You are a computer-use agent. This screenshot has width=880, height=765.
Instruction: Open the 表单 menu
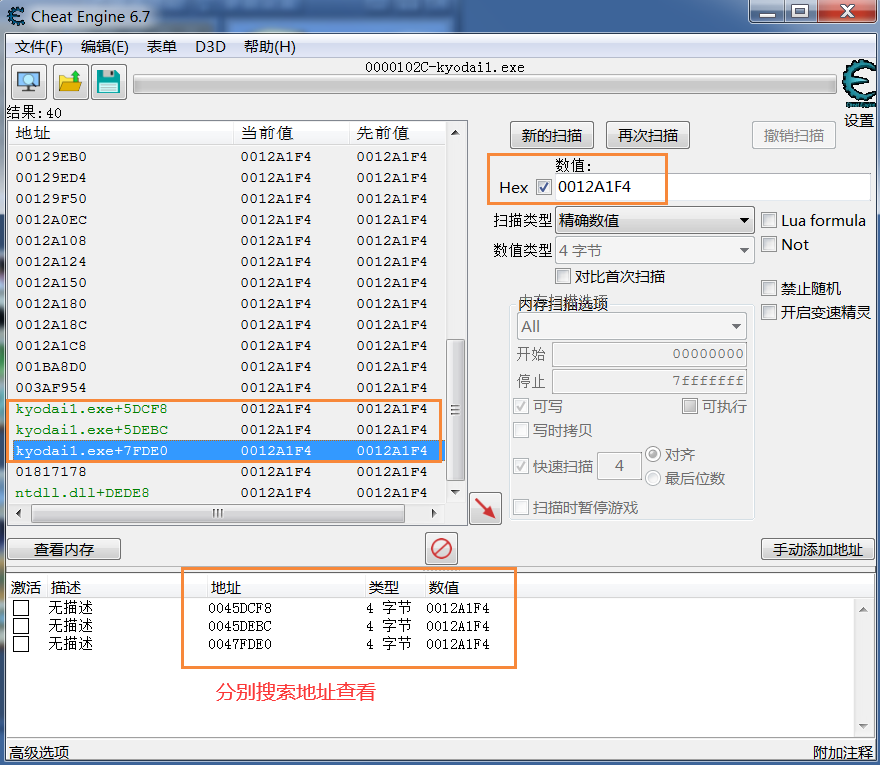tap(162, 47)
